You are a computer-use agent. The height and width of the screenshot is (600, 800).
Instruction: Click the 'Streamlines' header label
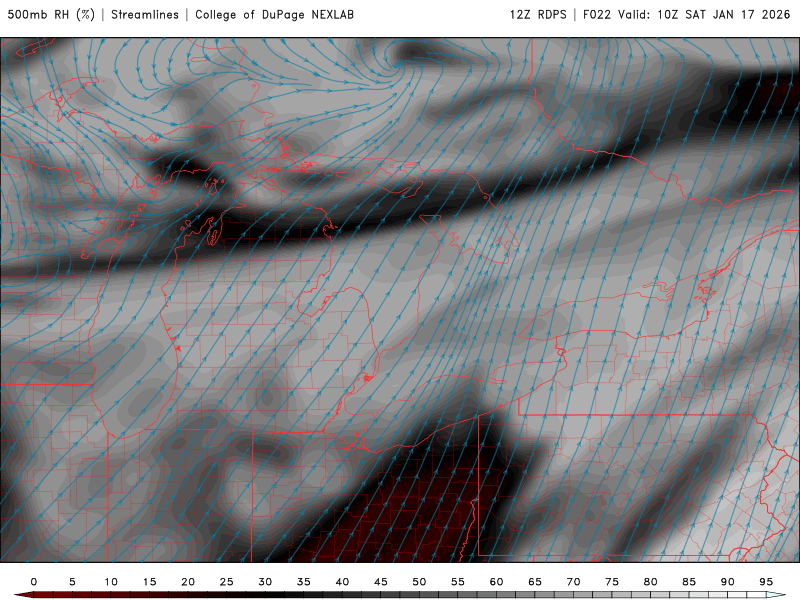[x=145, y=14]
